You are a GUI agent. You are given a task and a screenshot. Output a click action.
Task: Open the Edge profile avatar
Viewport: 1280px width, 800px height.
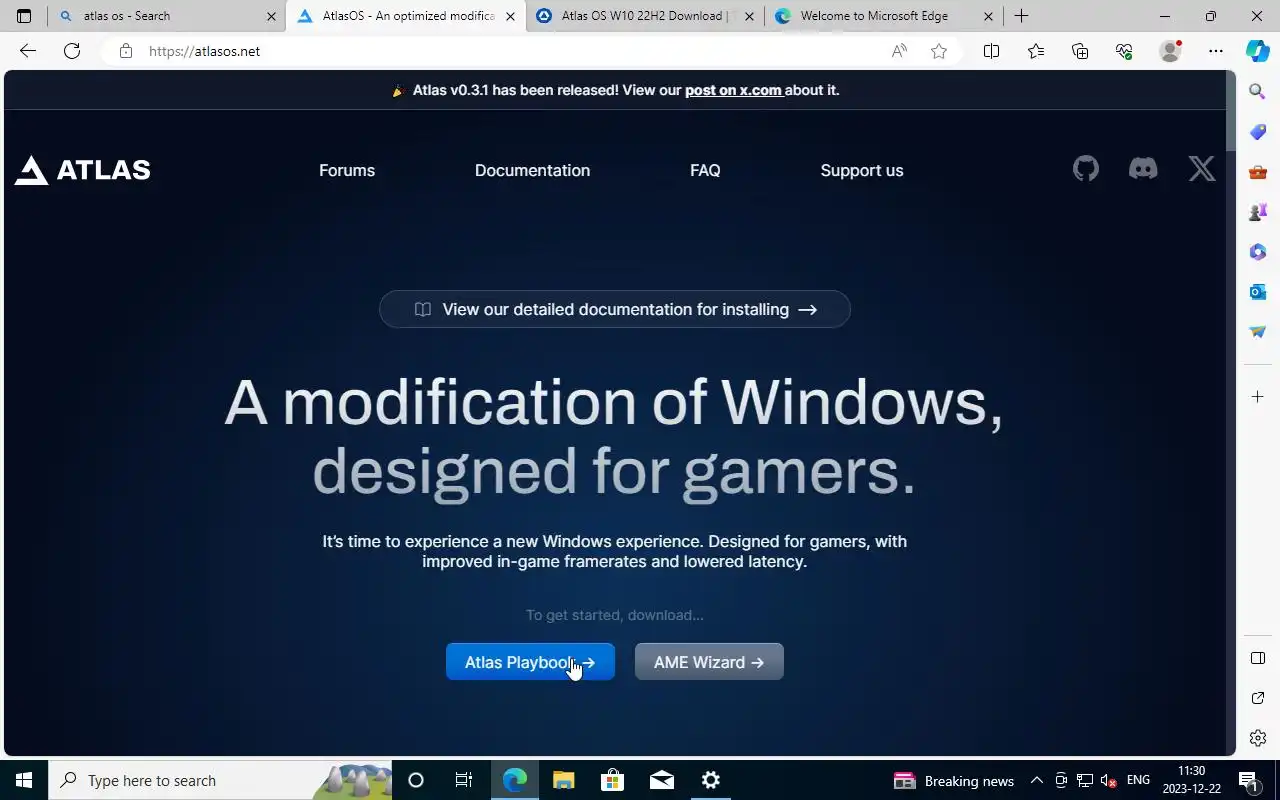click(x=1170, y=51)
